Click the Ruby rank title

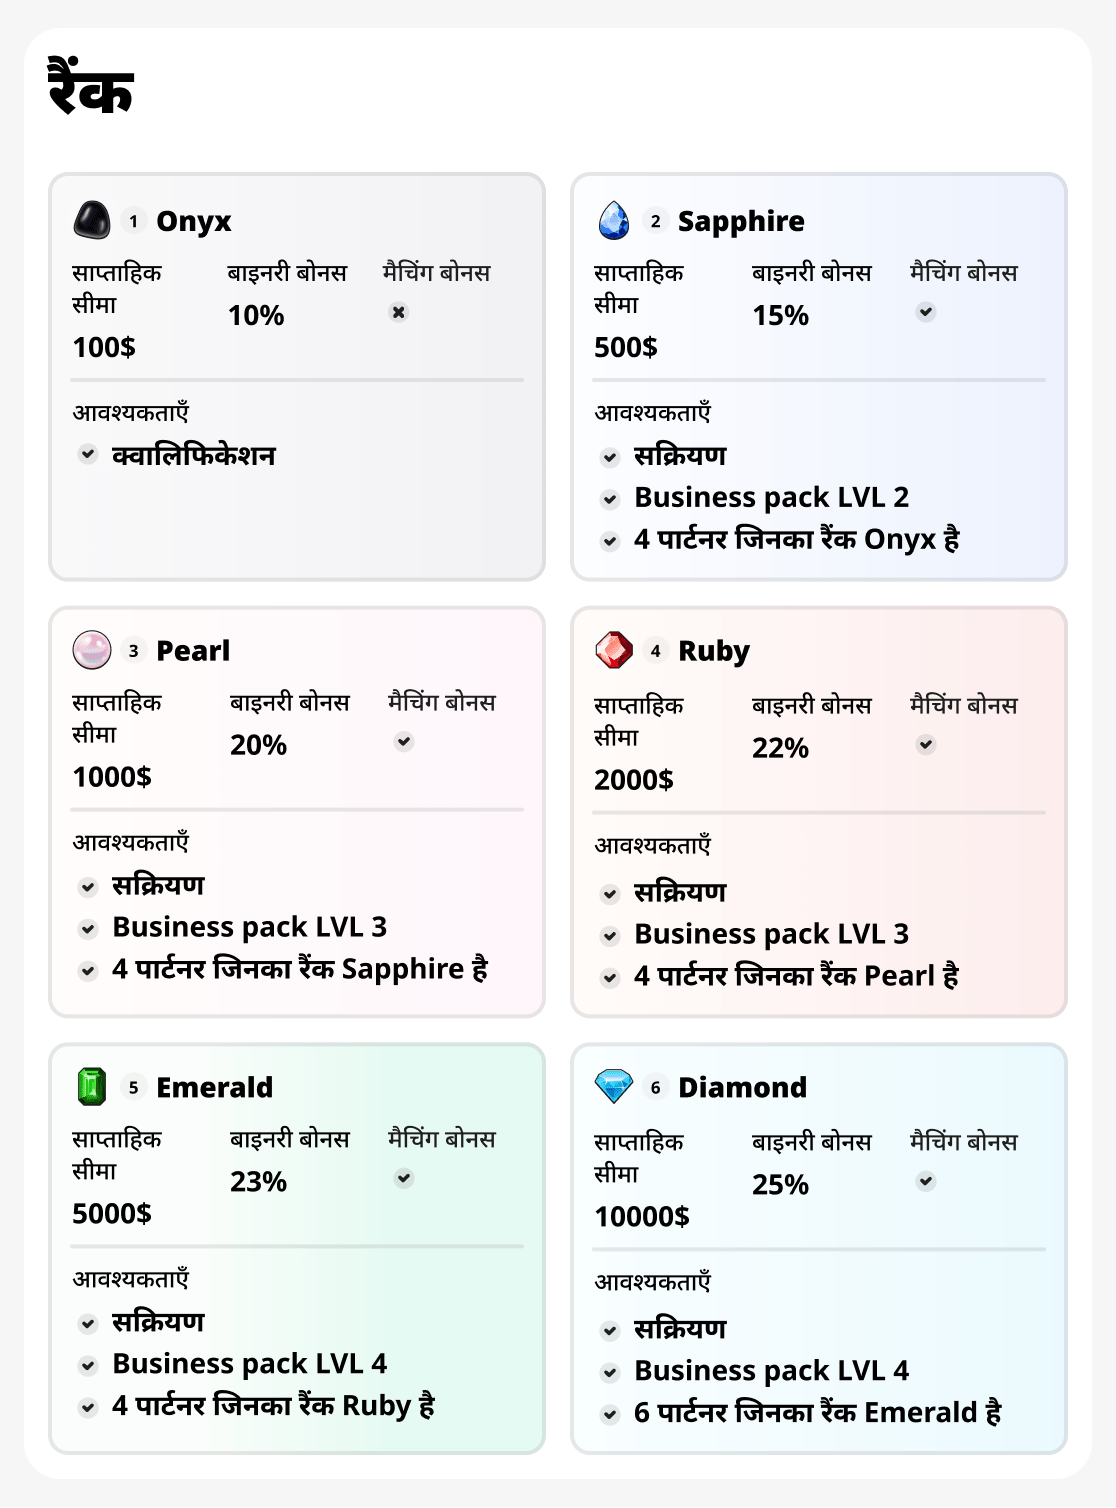(x=714, y=651)
